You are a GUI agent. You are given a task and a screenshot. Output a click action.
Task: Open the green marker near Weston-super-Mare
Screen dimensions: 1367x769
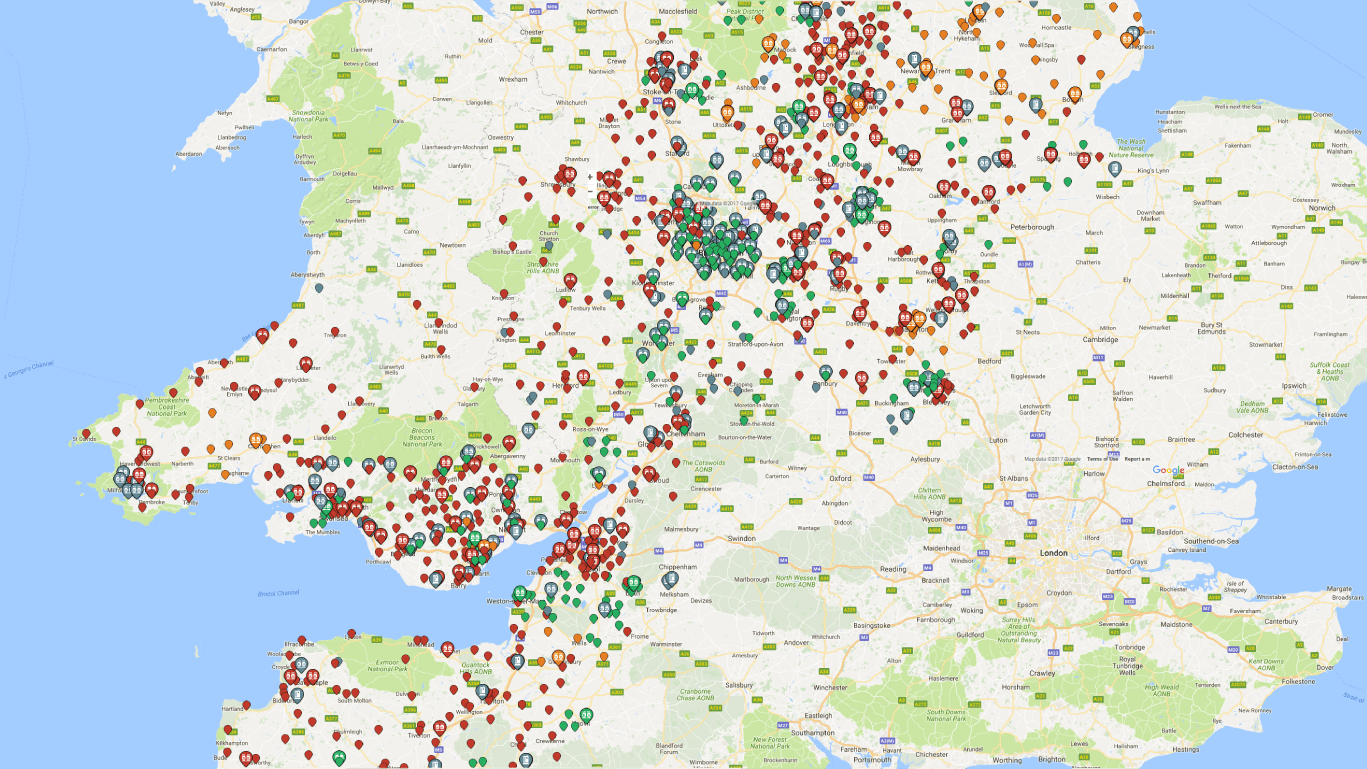[x=520, y=593]
